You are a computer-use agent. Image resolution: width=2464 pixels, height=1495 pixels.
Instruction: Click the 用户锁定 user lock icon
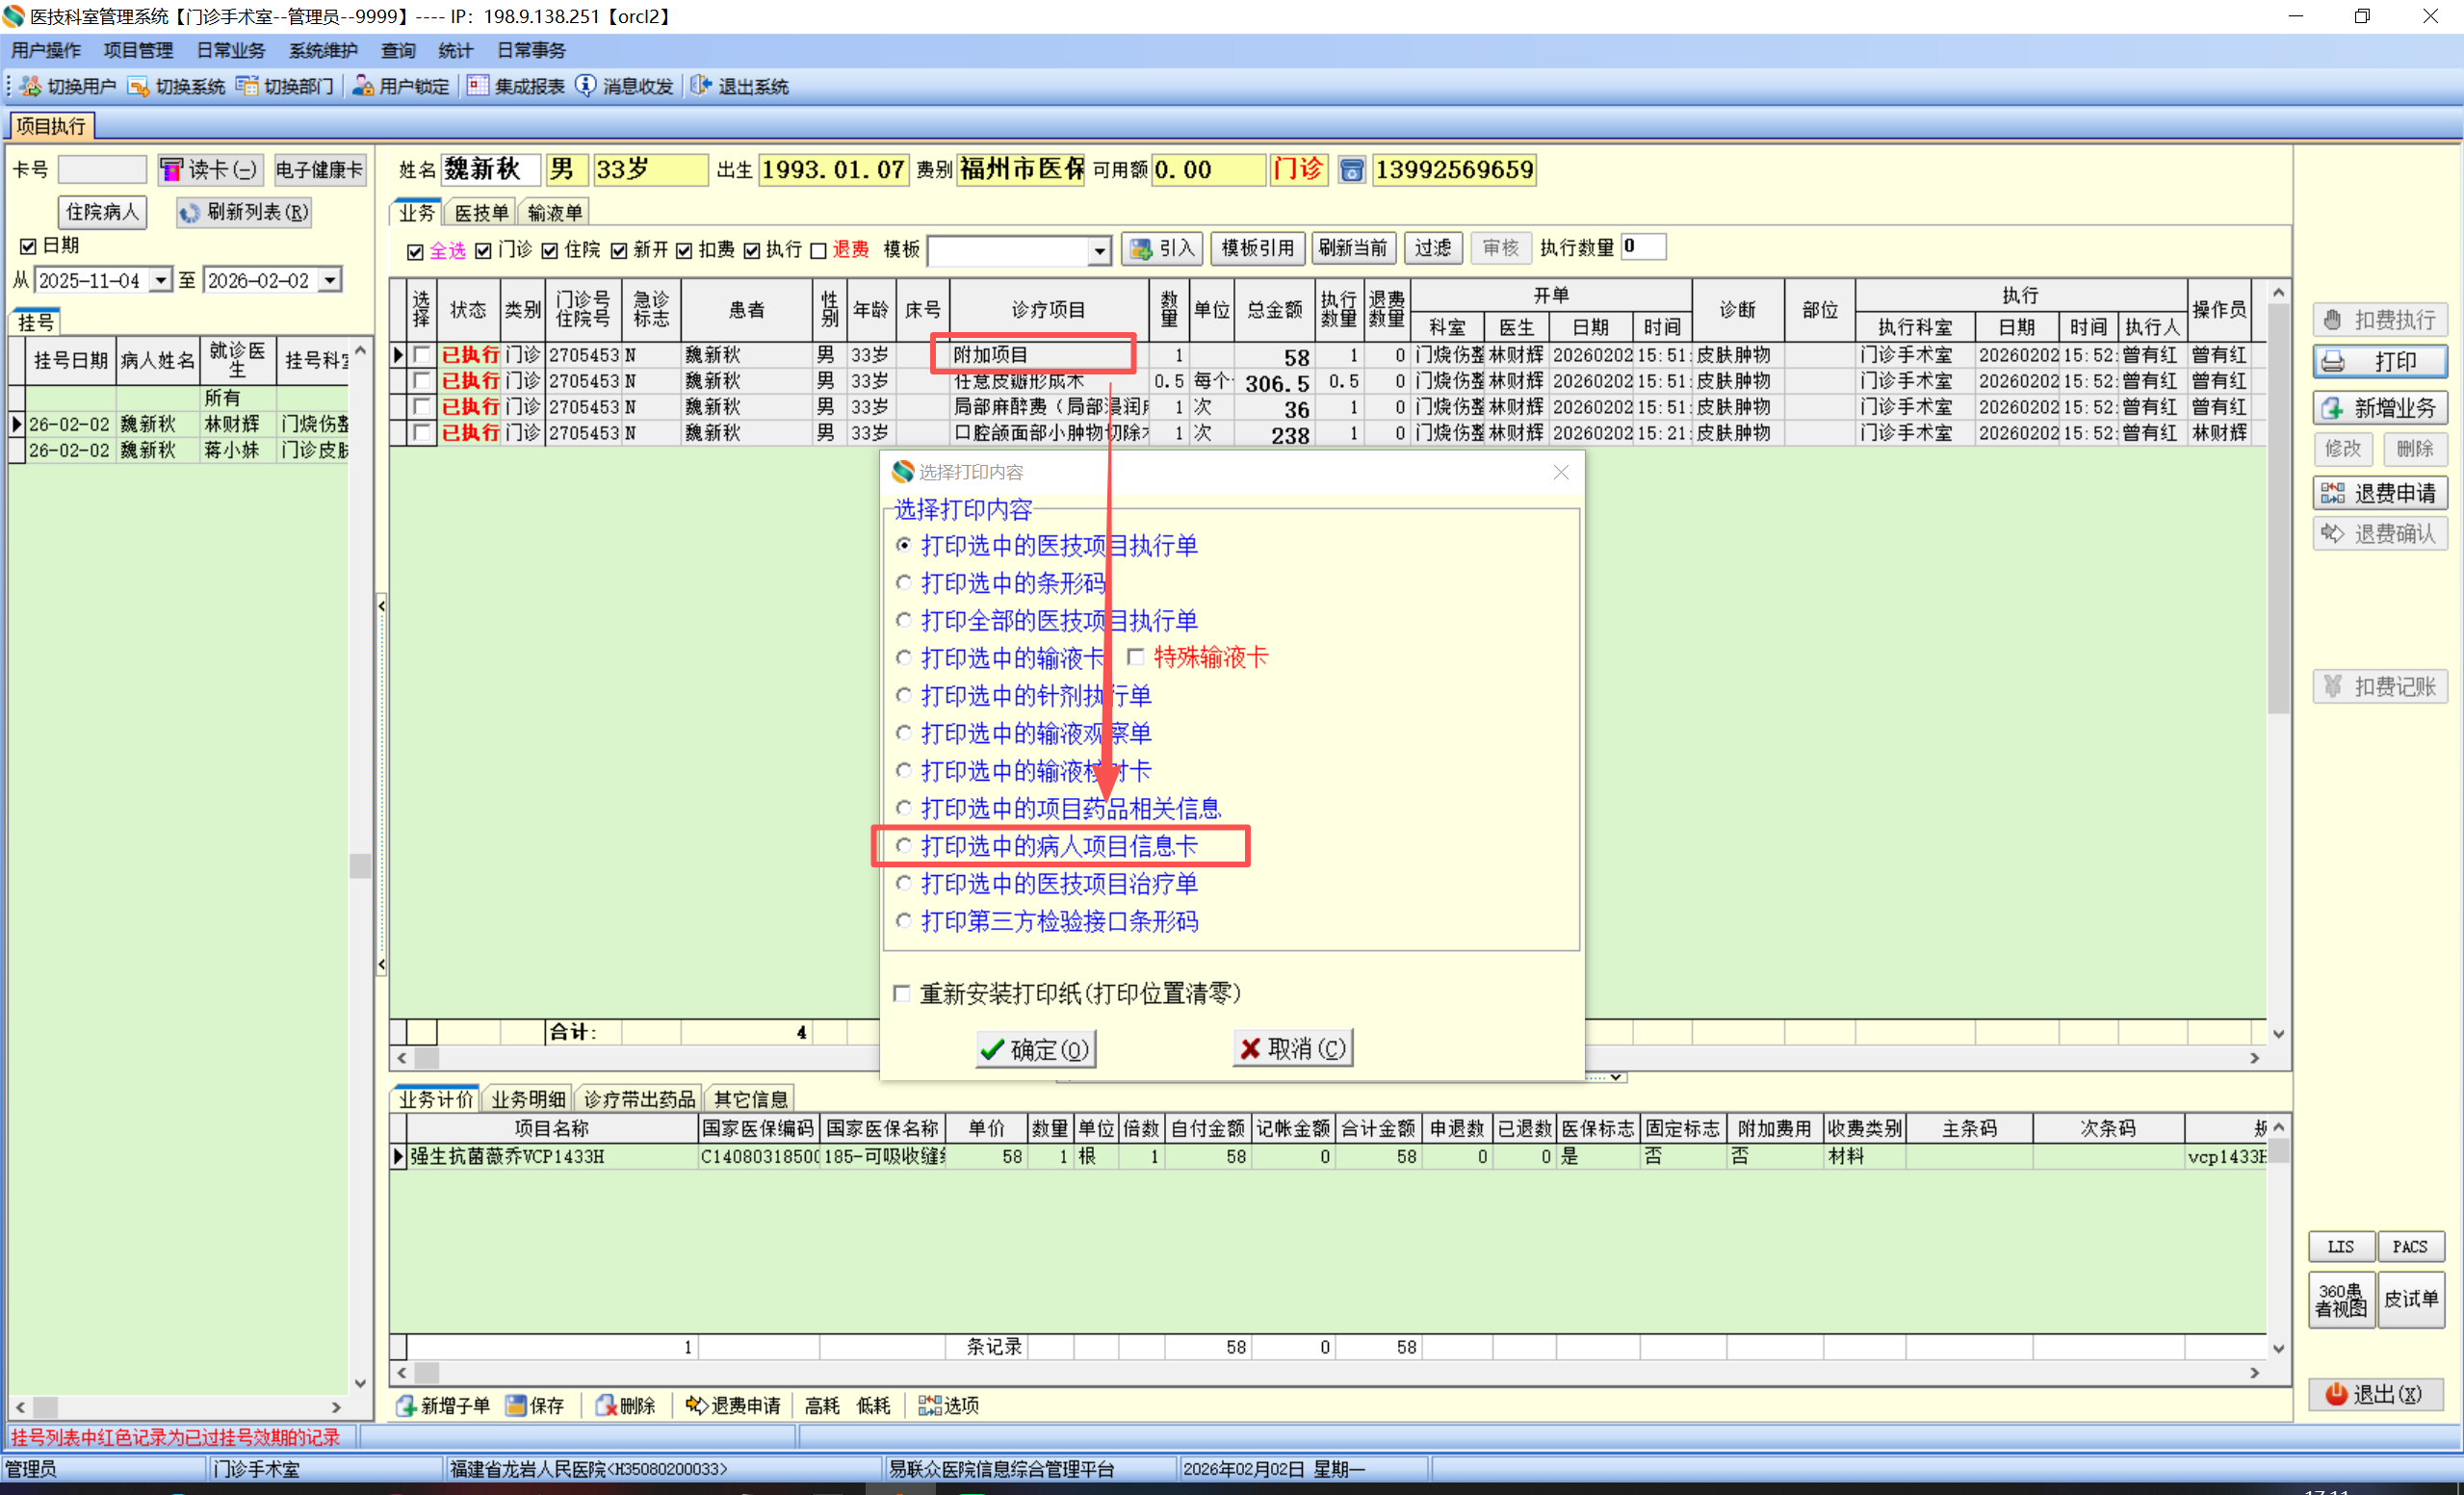click(363, 86)
